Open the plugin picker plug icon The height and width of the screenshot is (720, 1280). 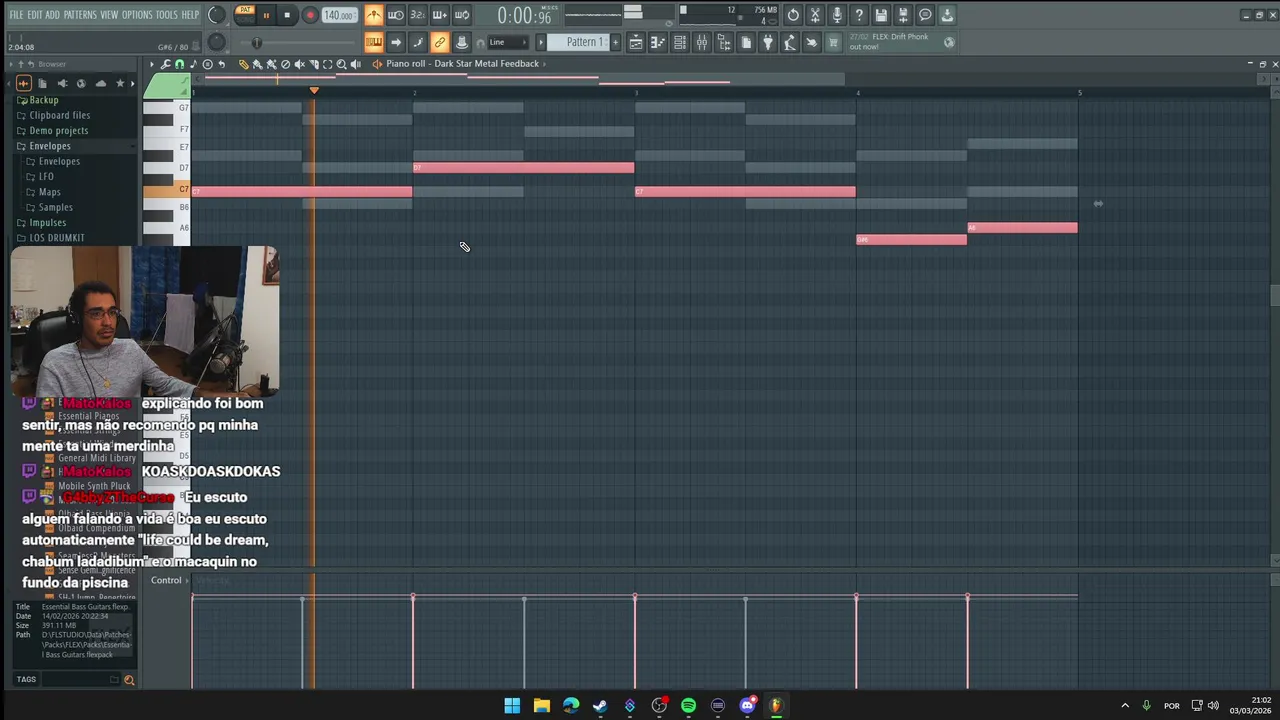(x=768, y=42)
